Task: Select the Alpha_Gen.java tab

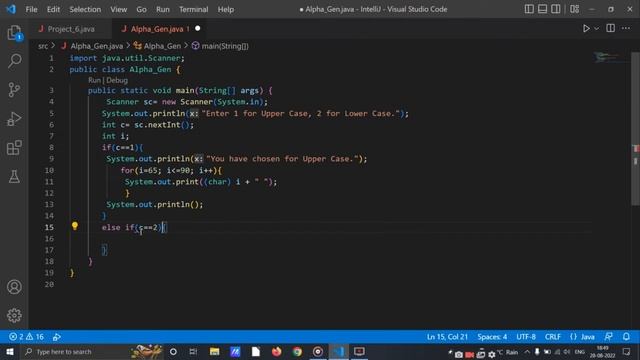Action: pyautogui.click(x=157, y=29)
